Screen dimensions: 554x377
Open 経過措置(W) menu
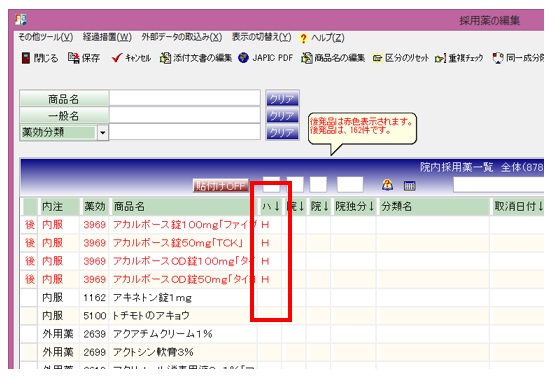tap(107, 37)
